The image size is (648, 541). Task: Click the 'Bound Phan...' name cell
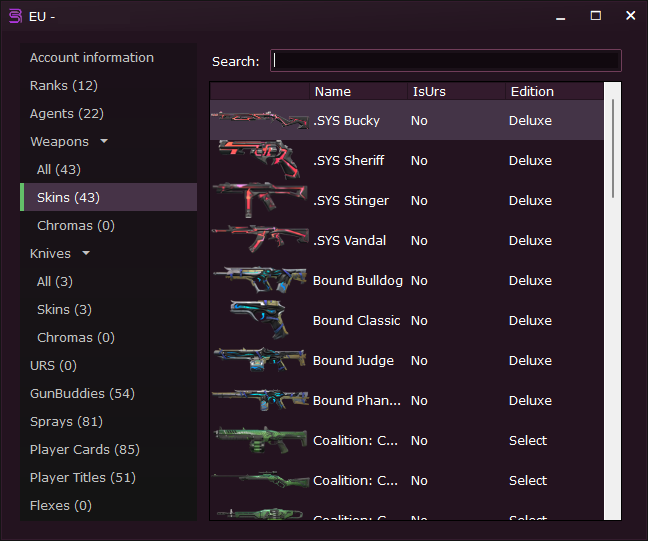(357, 400)
